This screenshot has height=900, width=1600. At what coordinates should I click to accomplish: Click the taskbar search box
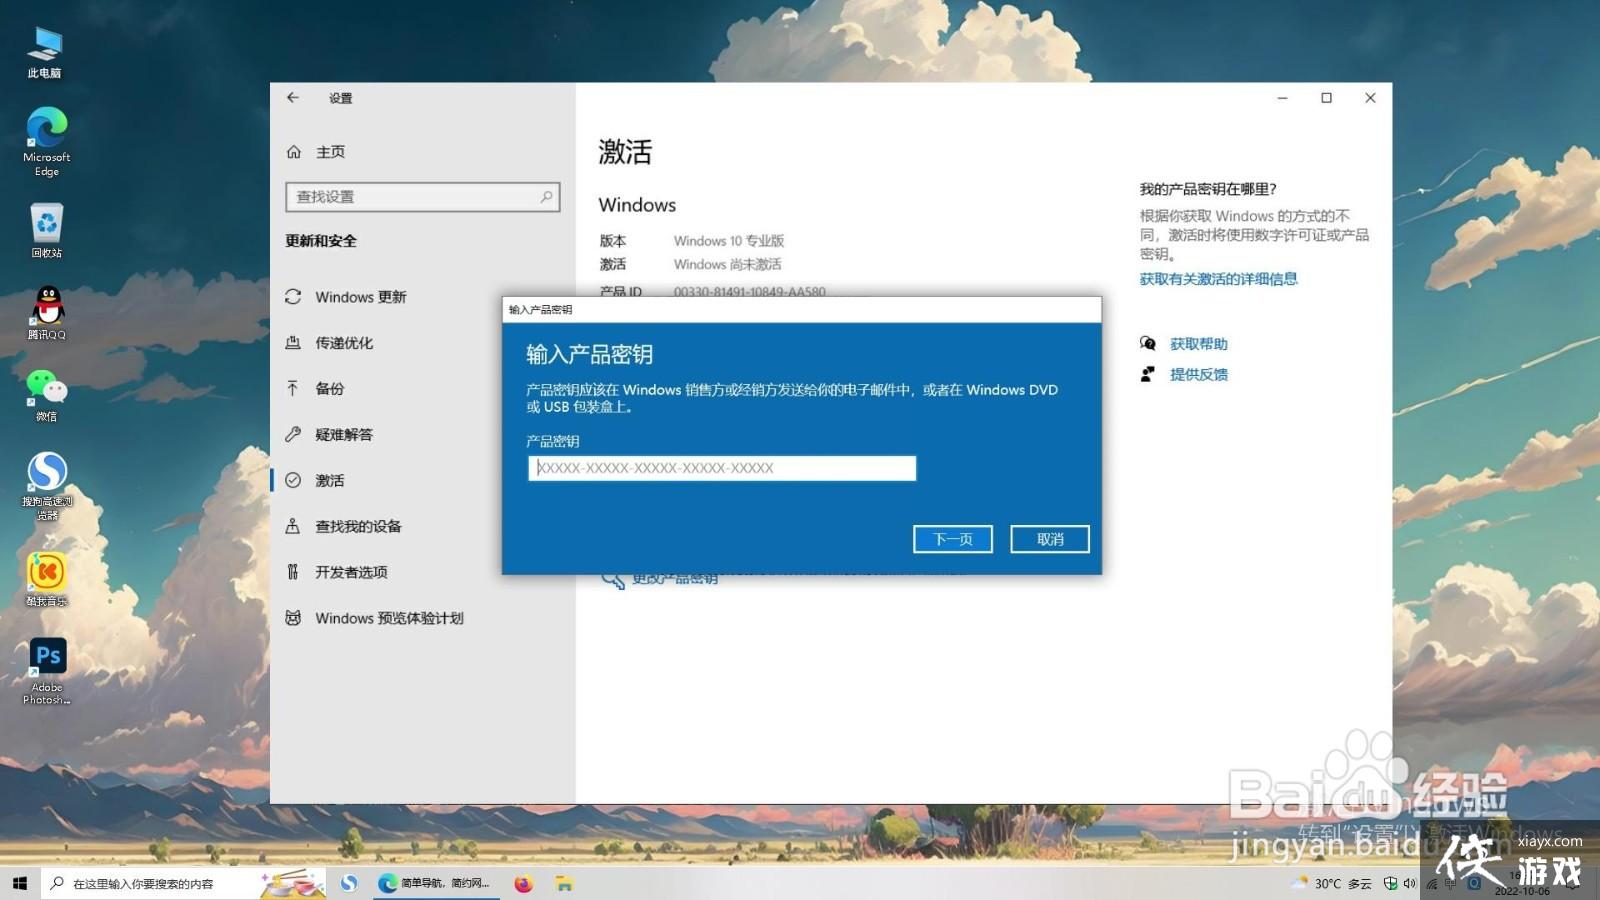(185, 884)
